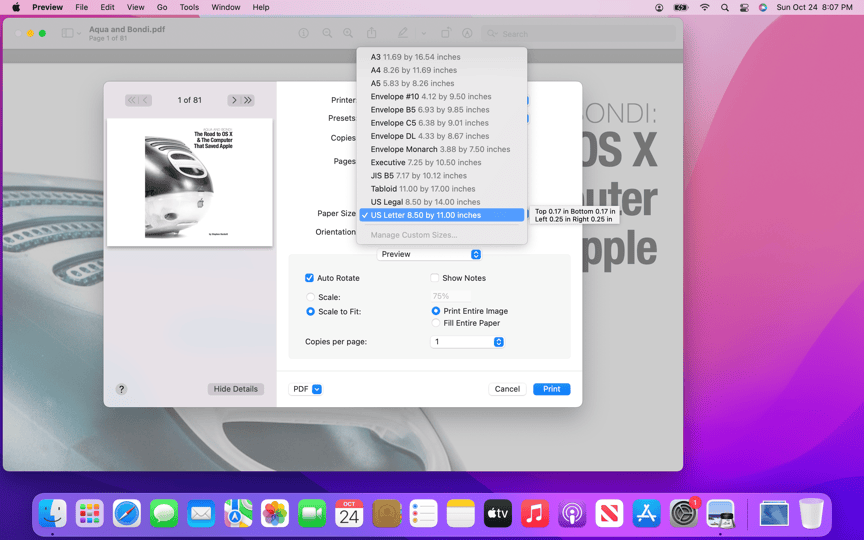Viewport: 864px width, 540px height.
Task: Choose A3 paper size
Action: [442, 57]
